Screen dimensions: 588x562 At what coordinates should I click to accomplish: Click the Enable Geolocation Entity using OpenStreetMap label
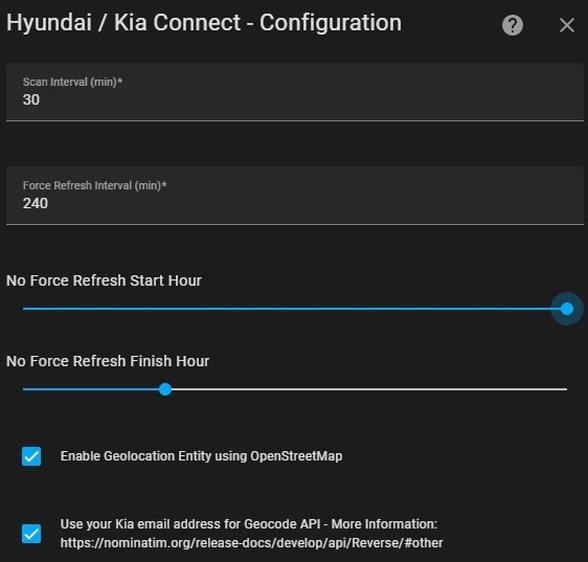[x=201, y=456]
